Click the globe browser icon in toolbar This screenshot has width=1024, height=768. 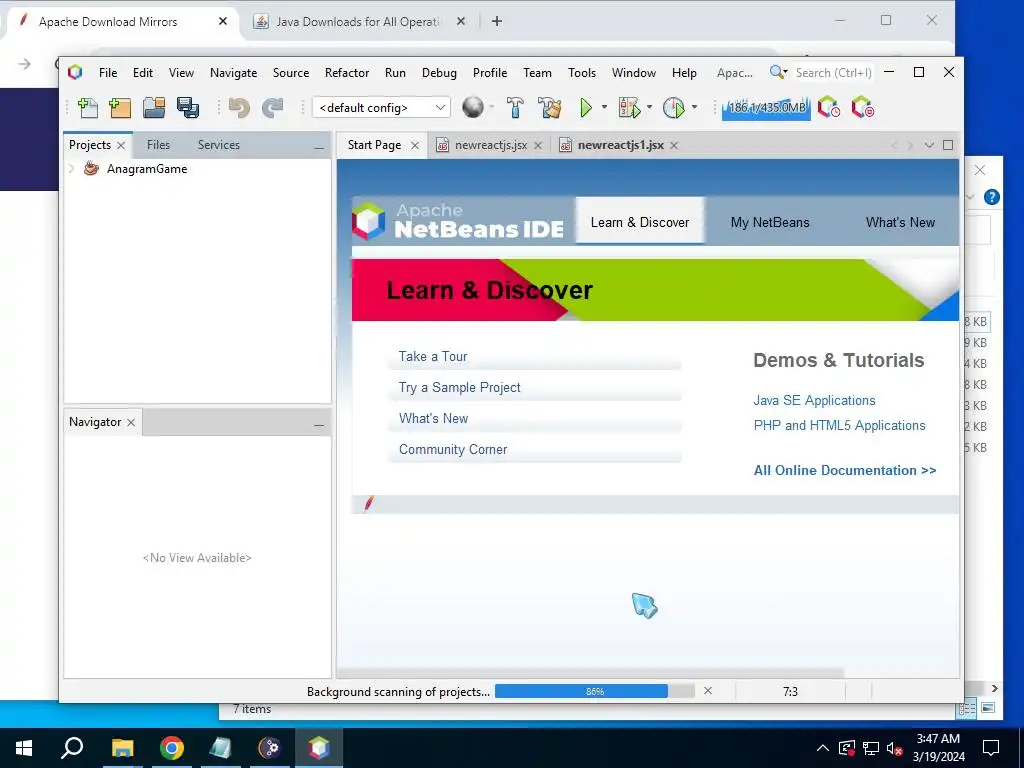(x=473, y=107)
